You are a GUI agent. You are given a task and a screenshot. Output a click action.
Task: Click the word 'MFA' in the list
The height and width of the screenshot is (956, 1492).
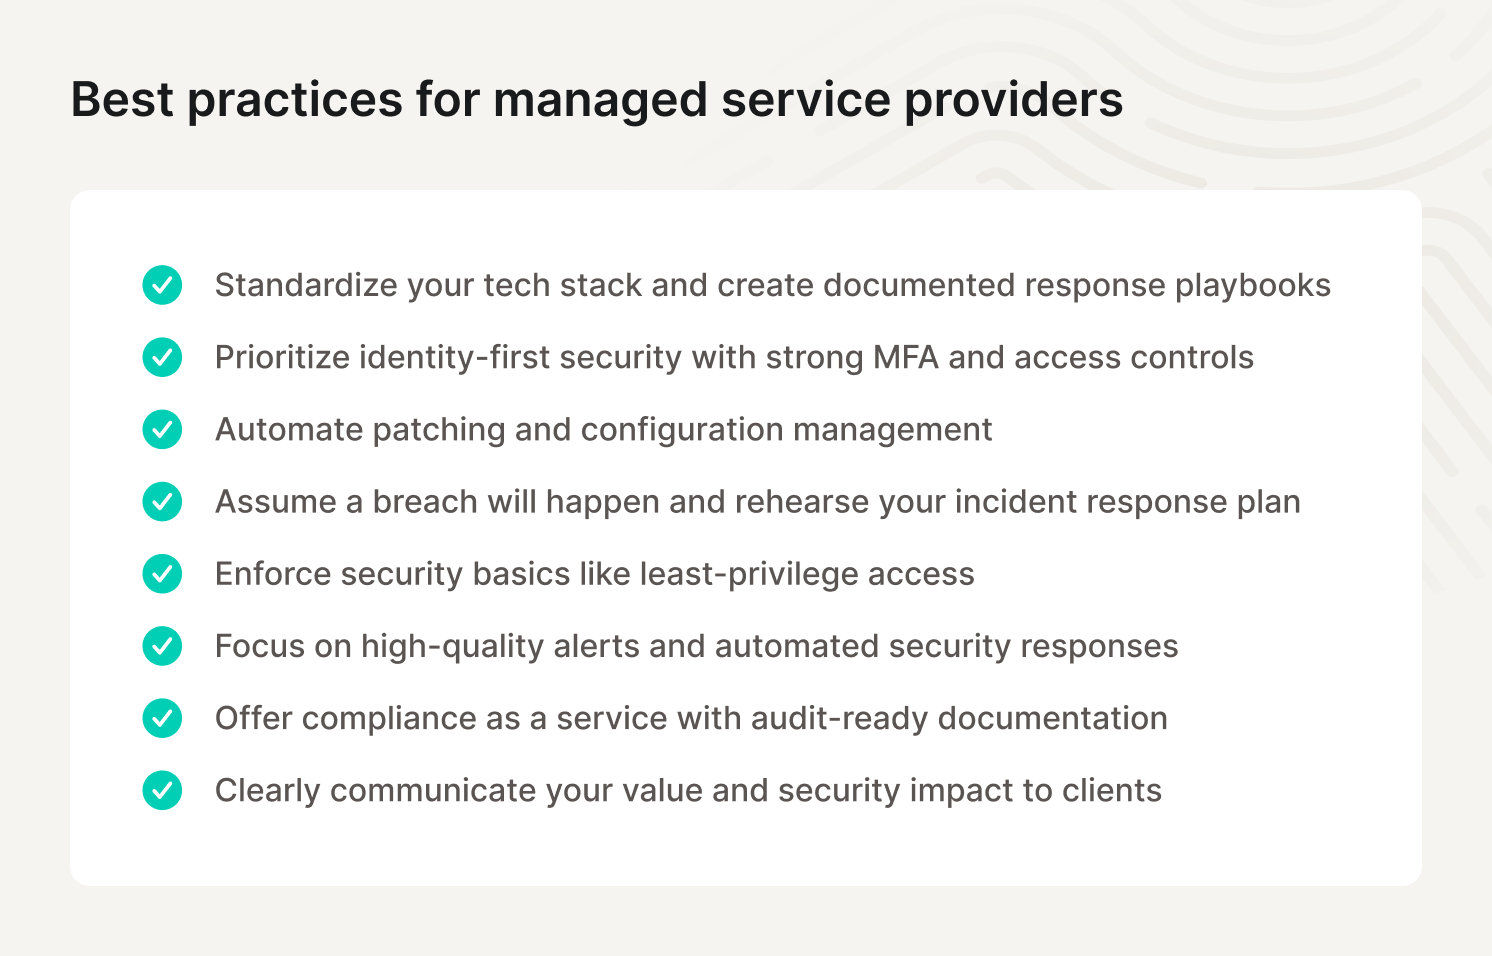[x=905, y=357]
